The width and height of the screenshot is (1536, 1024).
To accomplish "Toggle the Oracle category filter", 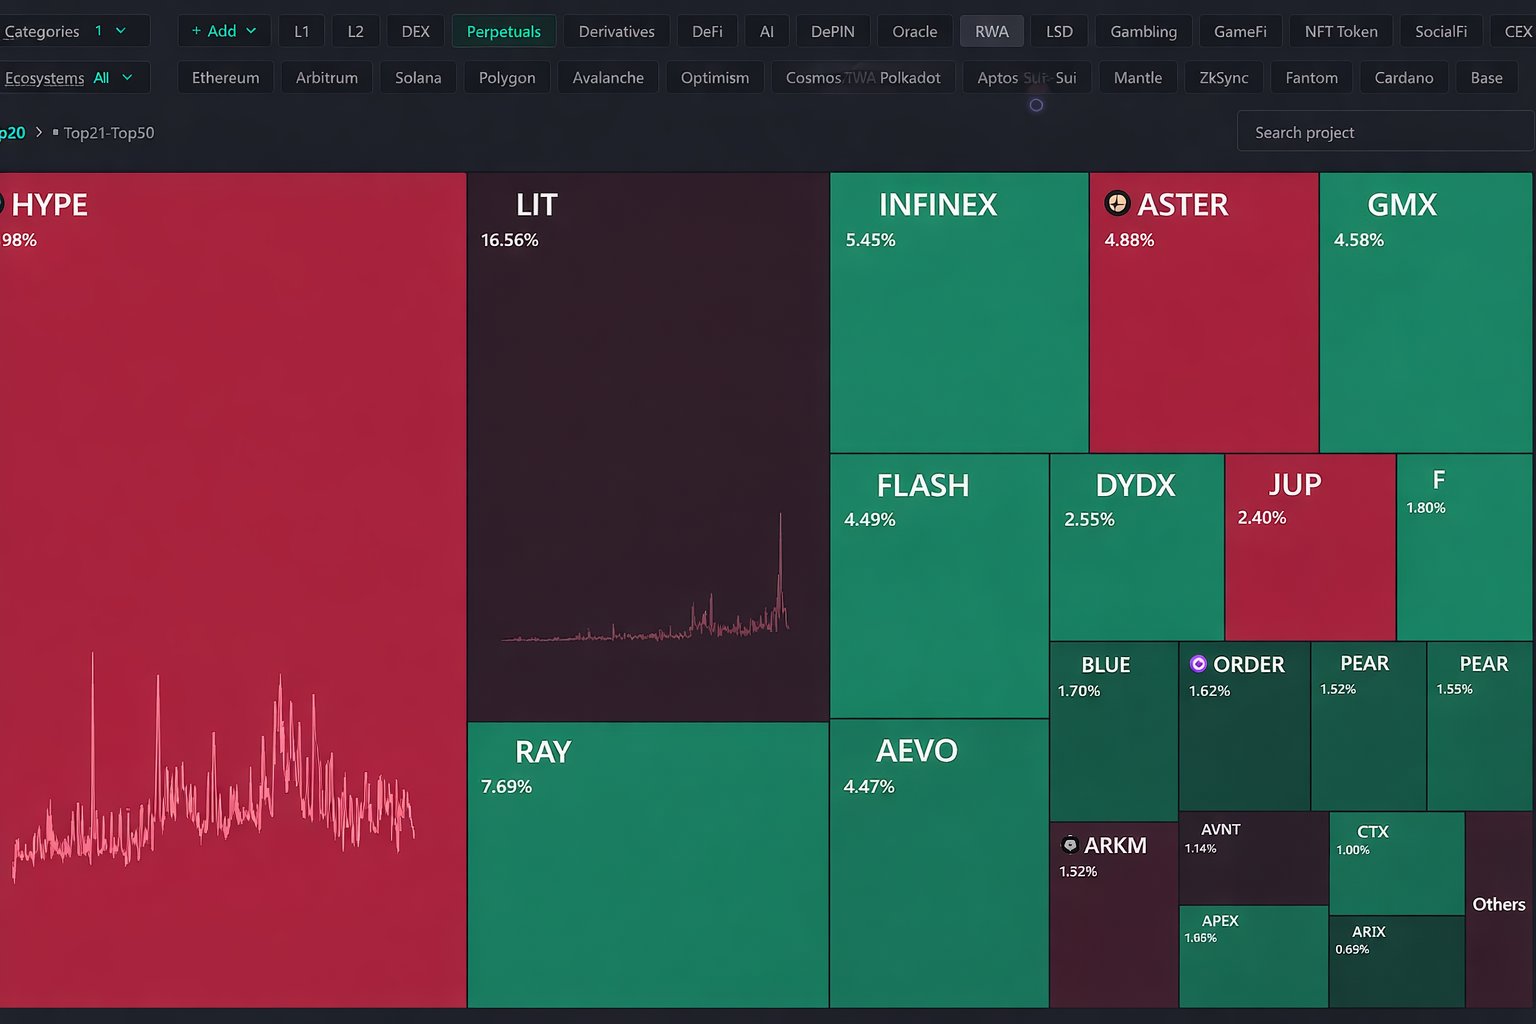I will 915,31.
